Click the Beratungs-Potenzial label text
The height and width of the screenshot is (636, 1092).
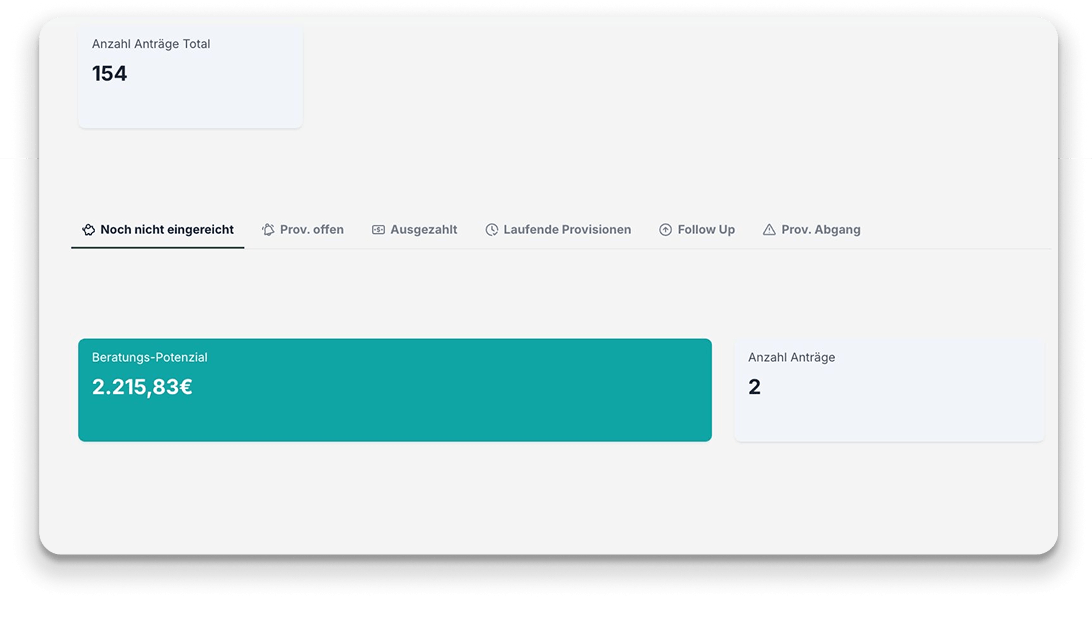click(149, 357)
